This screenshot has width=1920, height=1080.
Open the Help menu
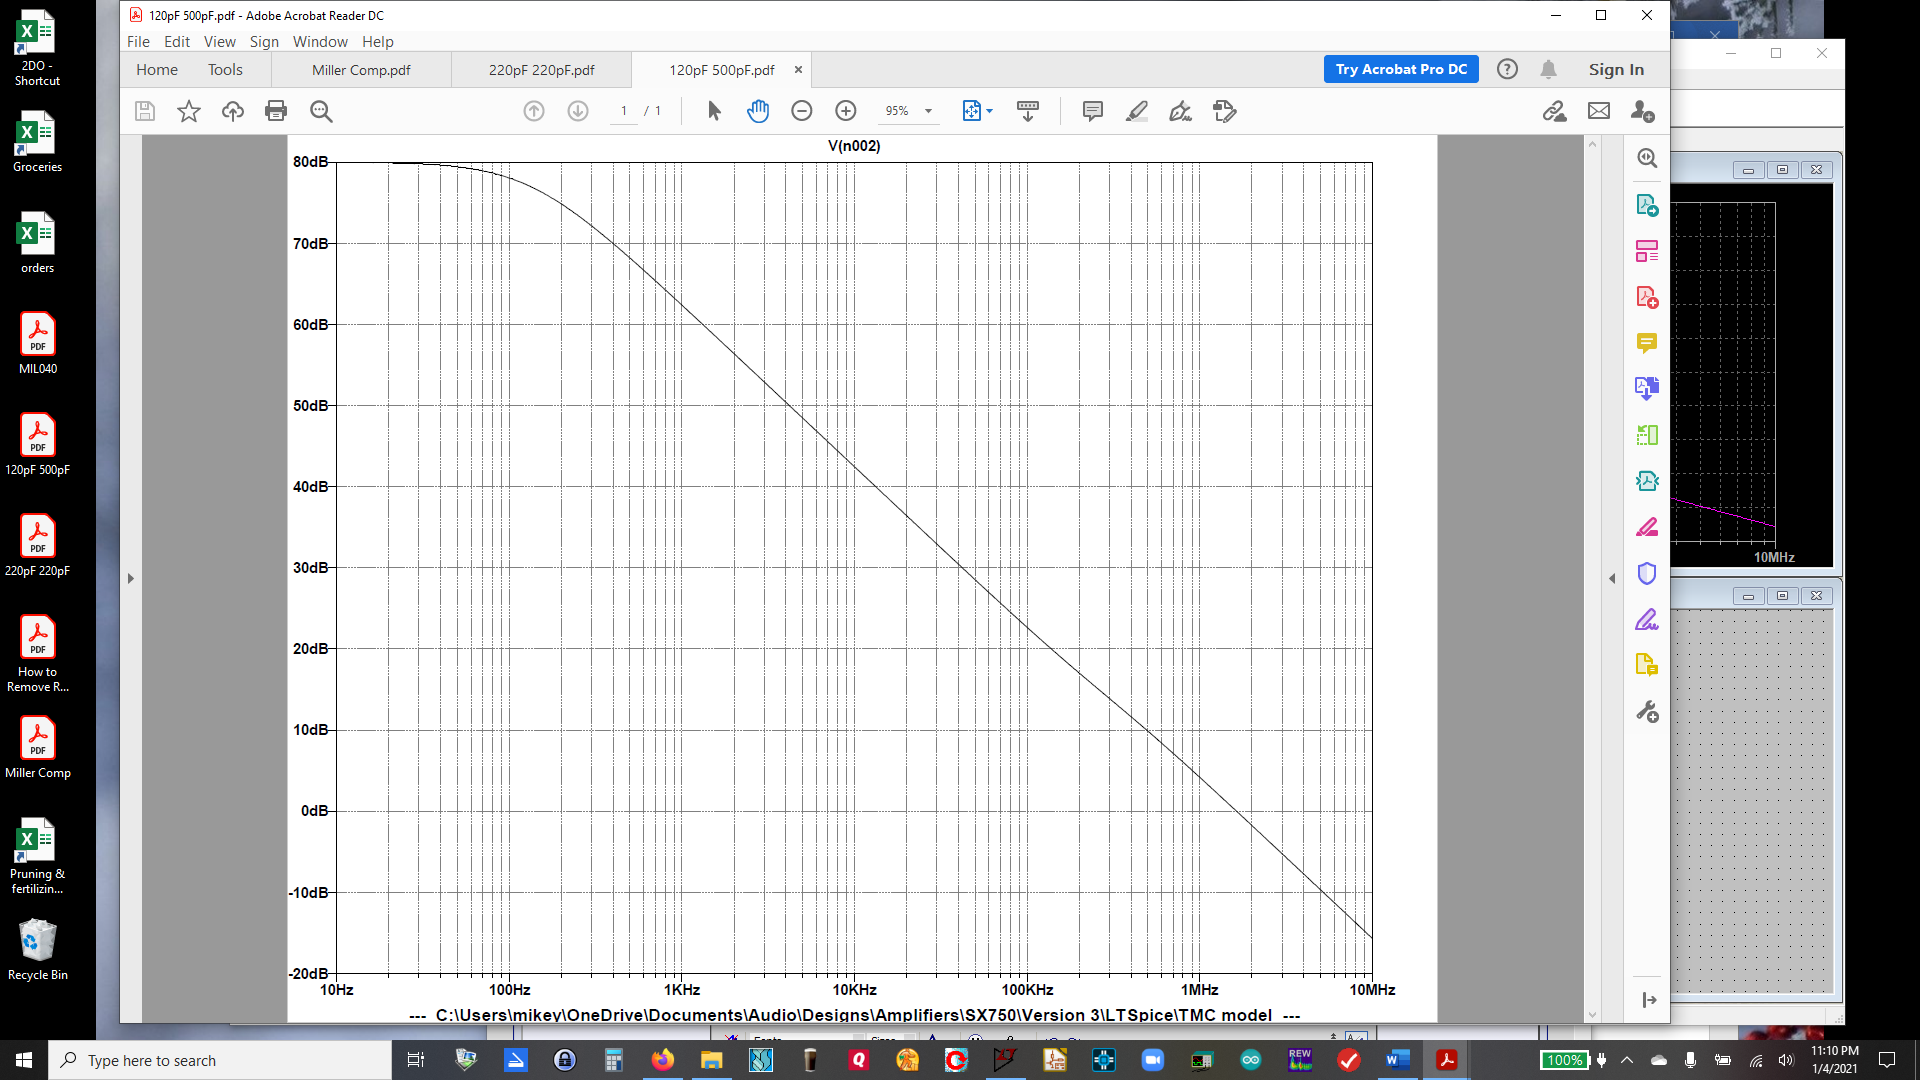(378, 41)
